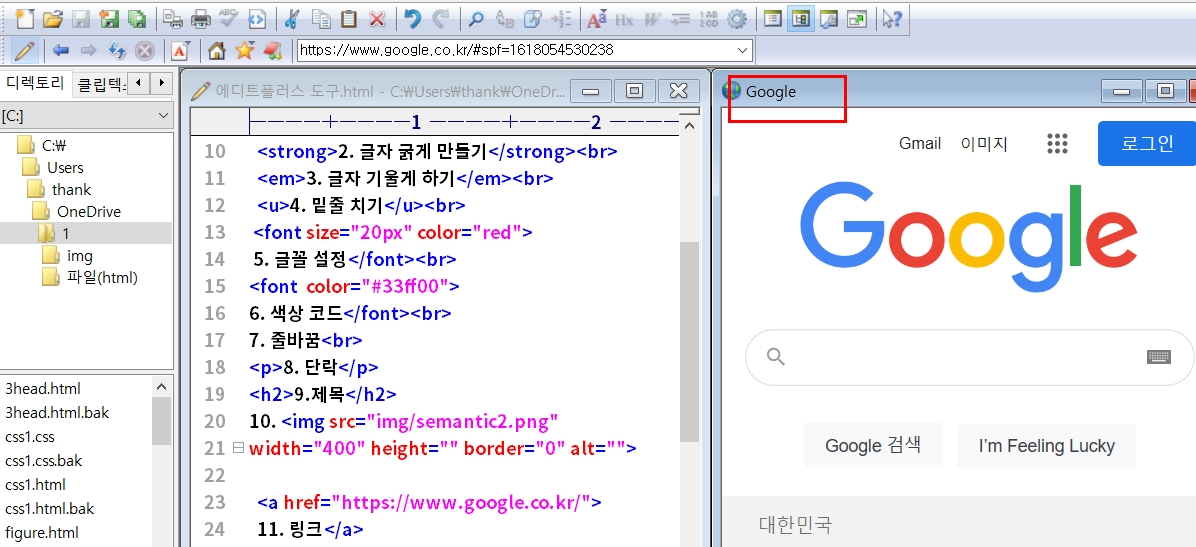This screenshot has width=1196, height=547.
Task: Click the left tab-scroll arrow beside 클립텍스트
Action: [x=138, y=82]
